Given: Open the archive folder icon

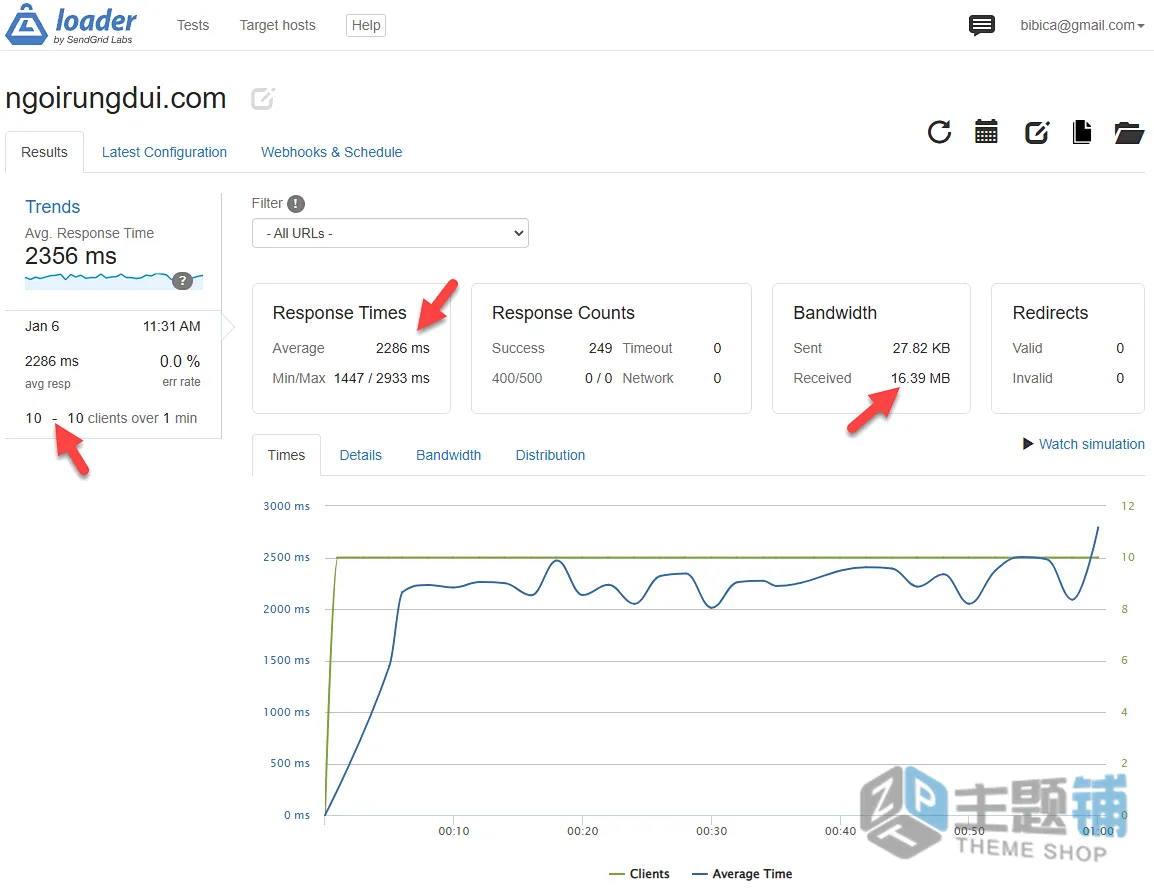Looking at the screenshot, I should (1129, 133).
